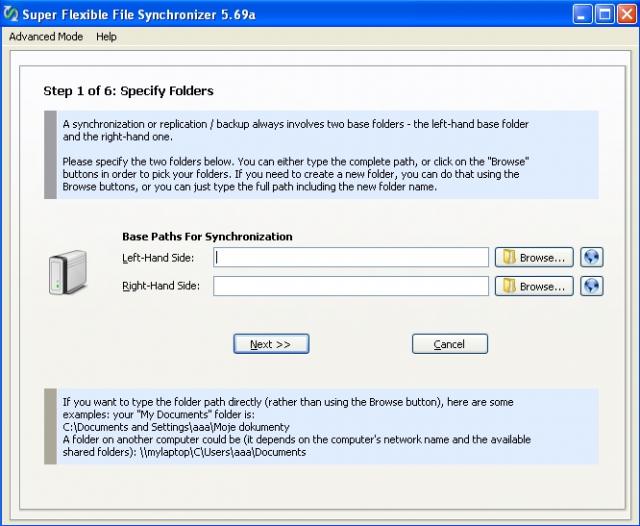Click the Right-Hand Side label
Image resolution: width=640 pixels, height=526 pixels.
160,286
